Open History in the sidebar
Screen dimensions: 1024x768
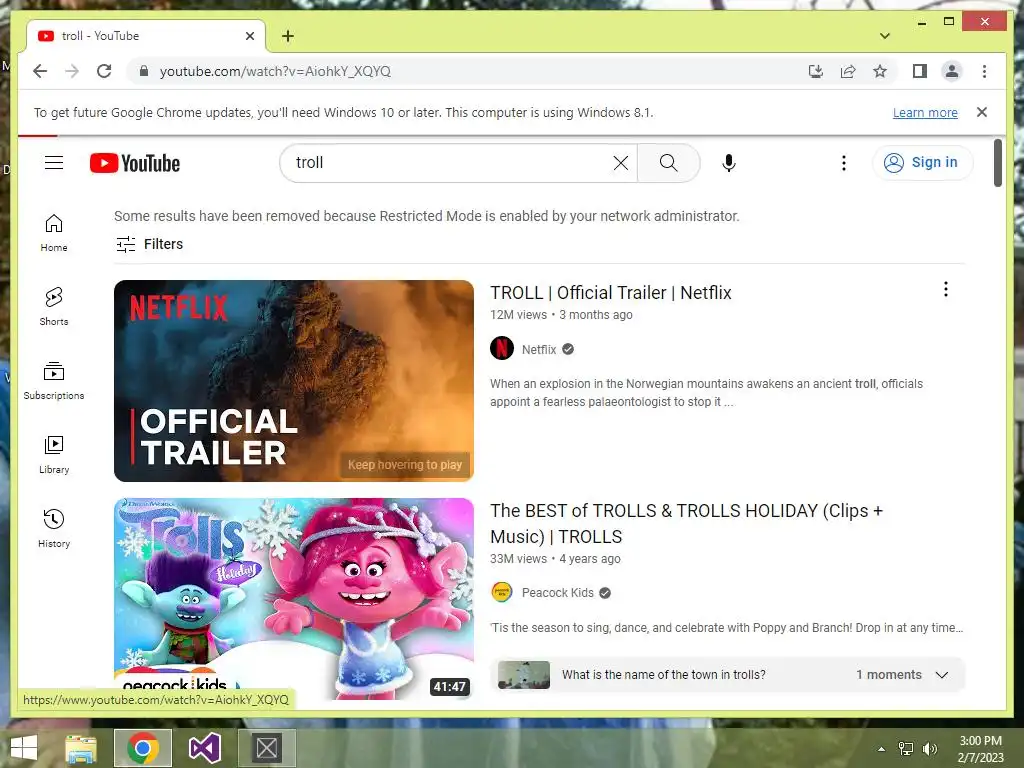[54, 528]
